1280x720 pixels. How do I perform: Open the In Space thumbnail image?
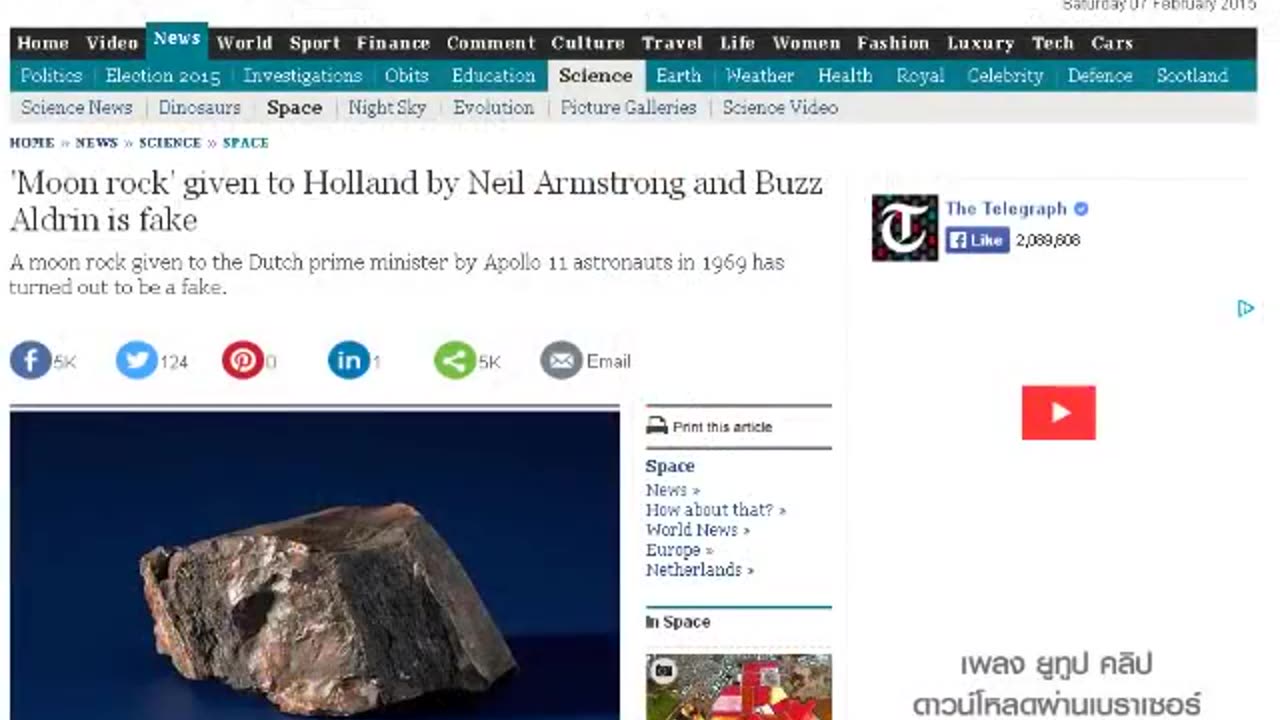[x=738, y=687]
